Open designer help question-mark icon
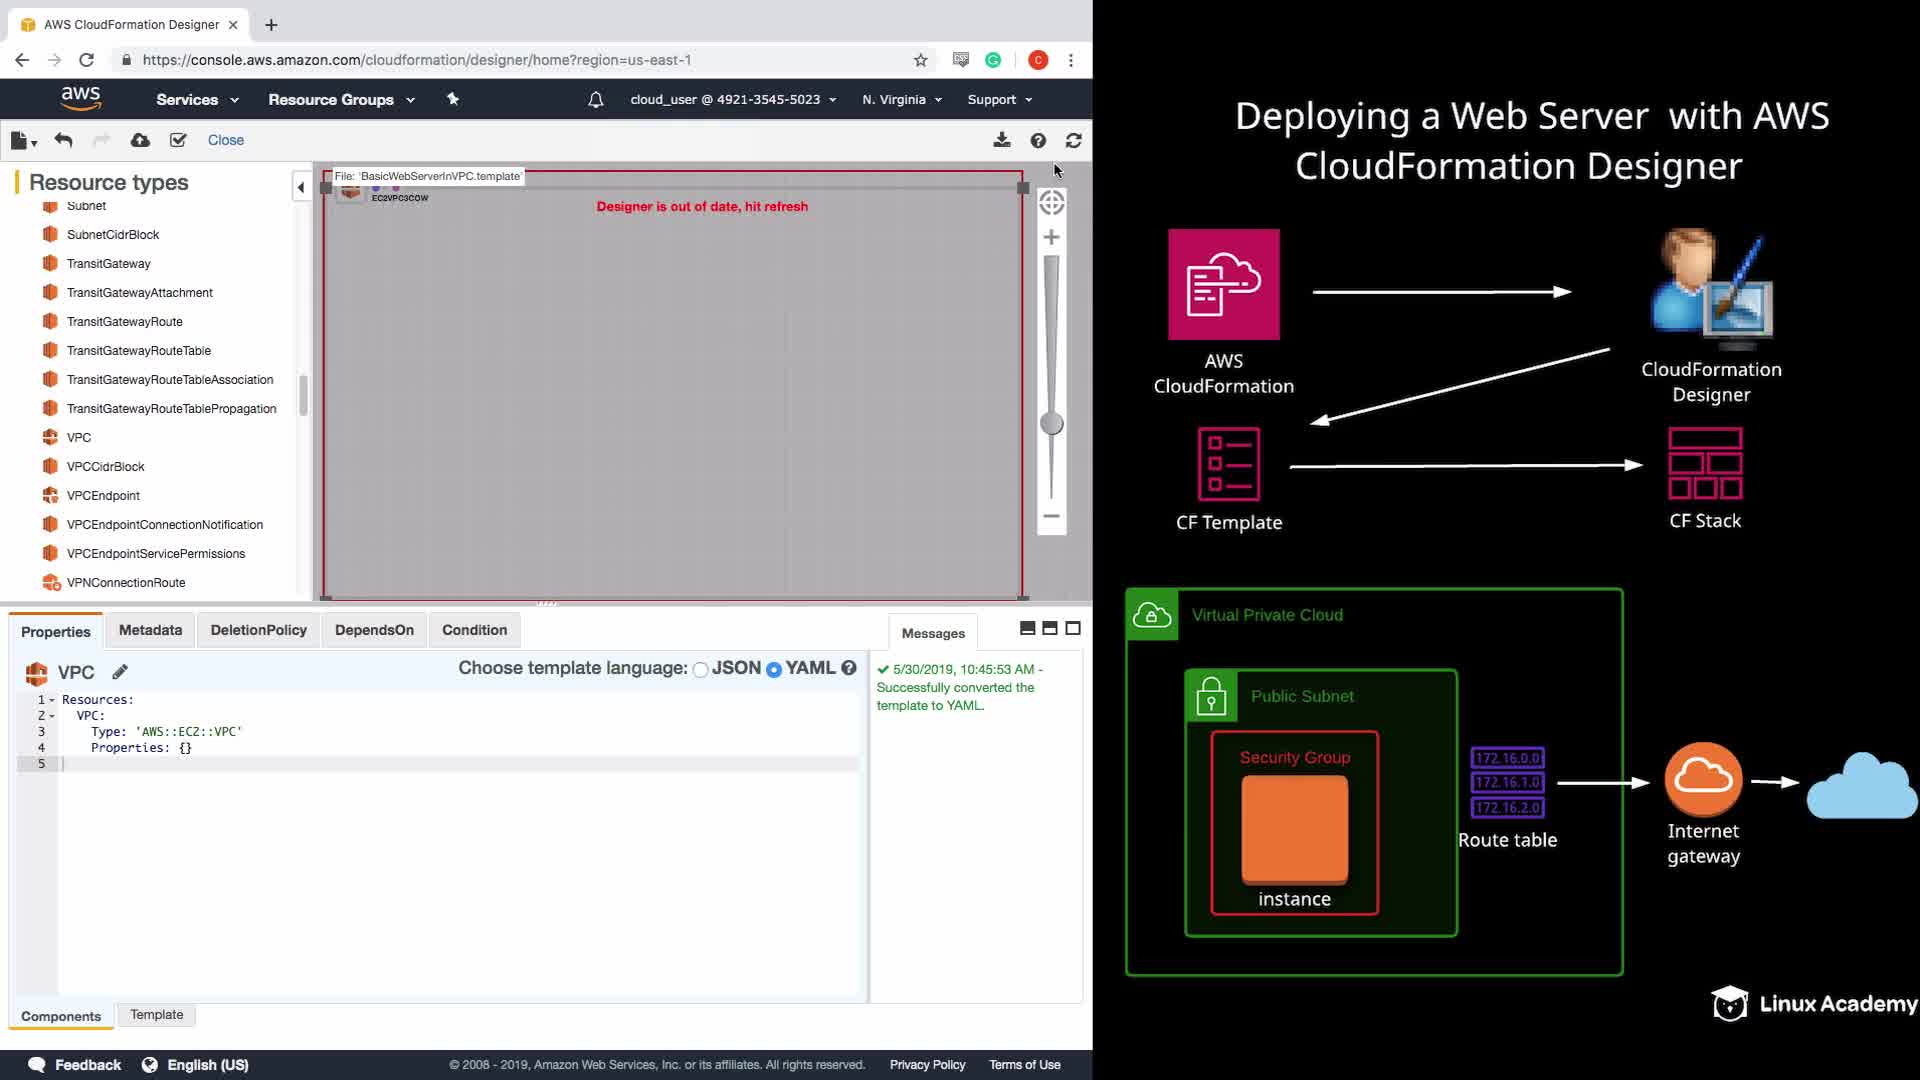Viewport: 1920px width, 1080px height. [1038, 140]
